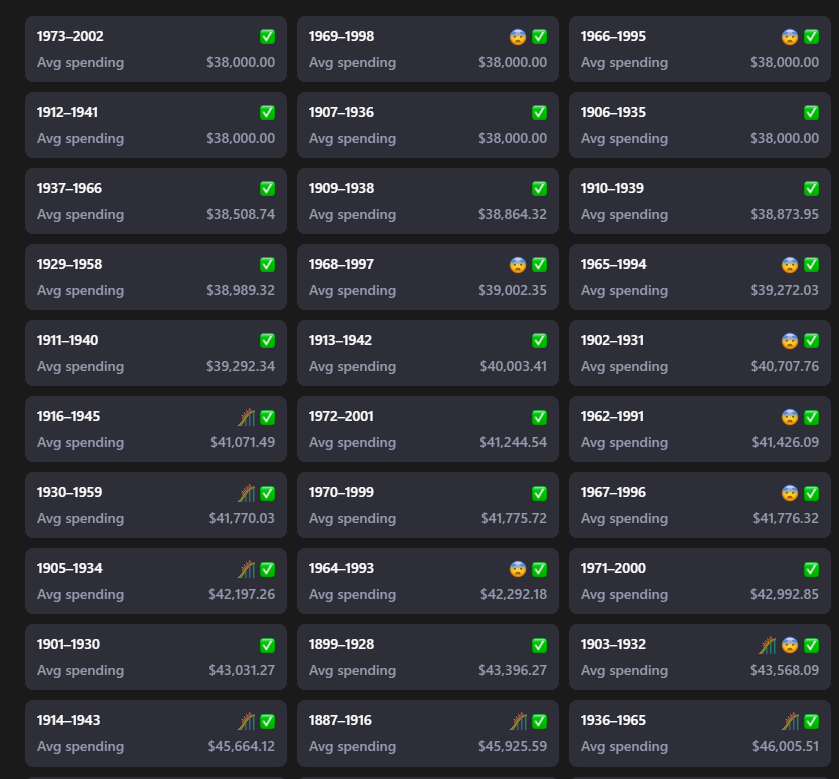Click the fearful face icon on the 1969–1998 card
839x779 pixels.
[517, 37]
